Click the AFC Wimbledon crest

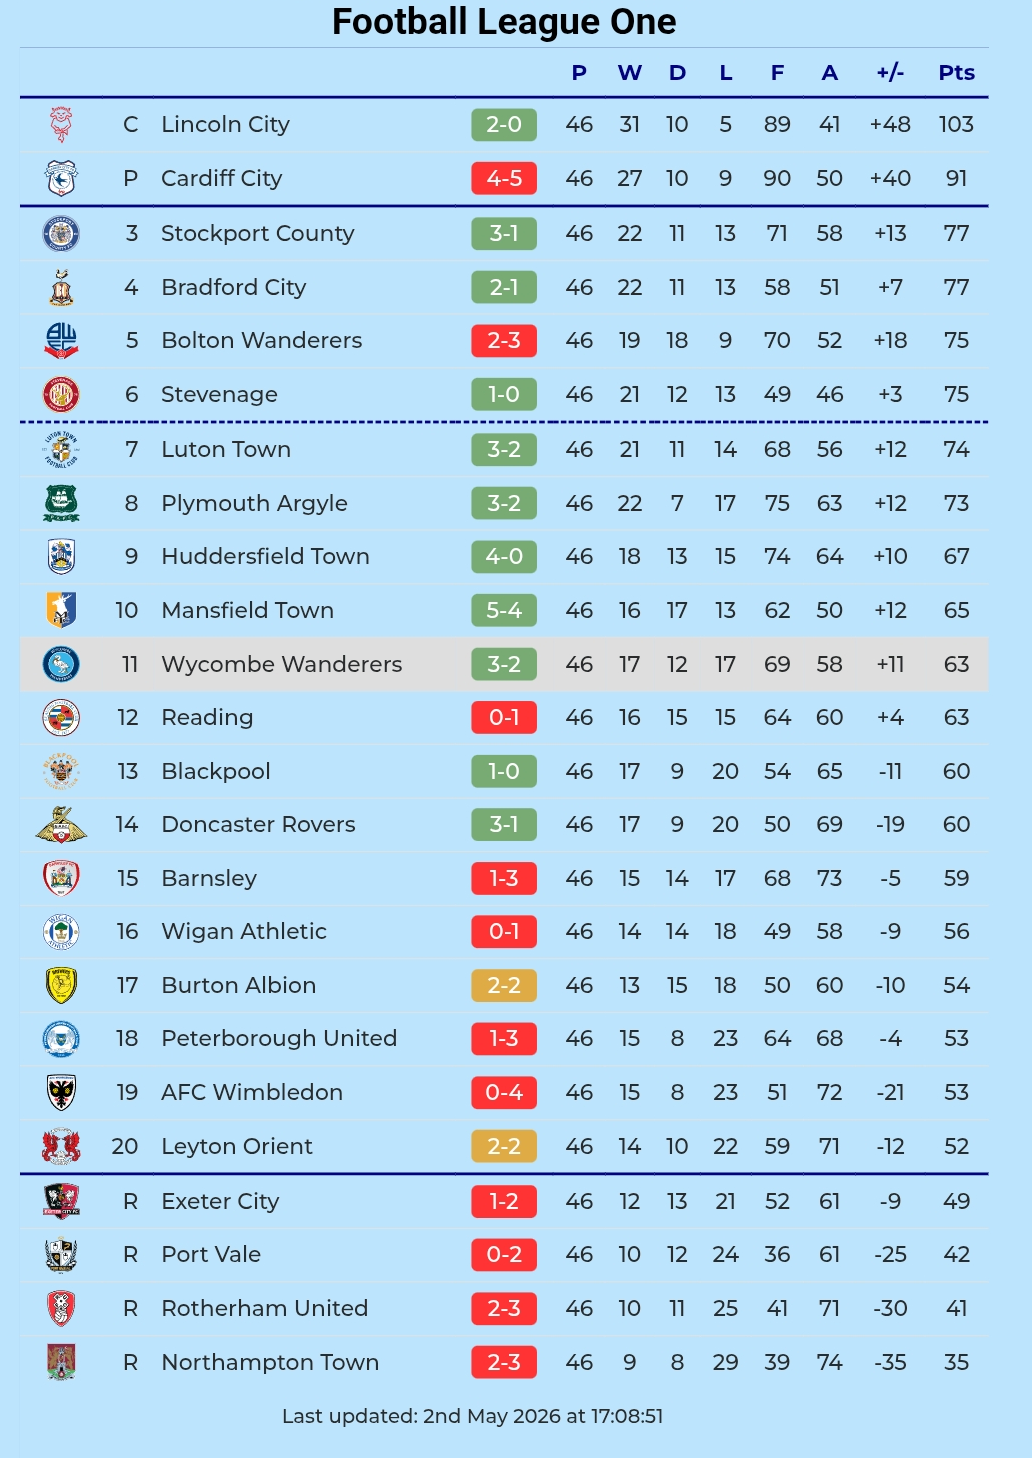(x=61, y=1092)
